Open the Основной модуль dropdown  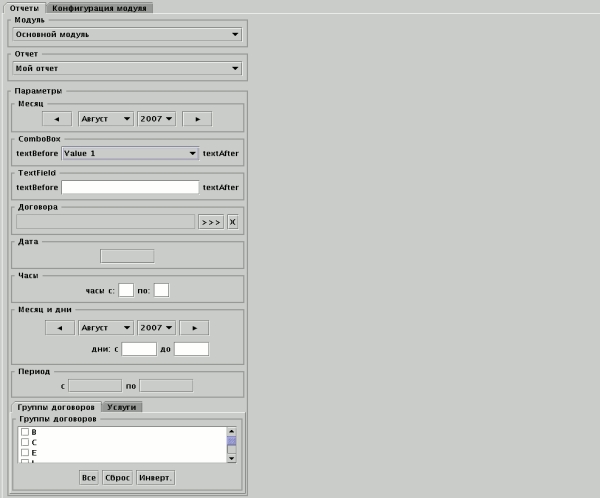point(129,34)
